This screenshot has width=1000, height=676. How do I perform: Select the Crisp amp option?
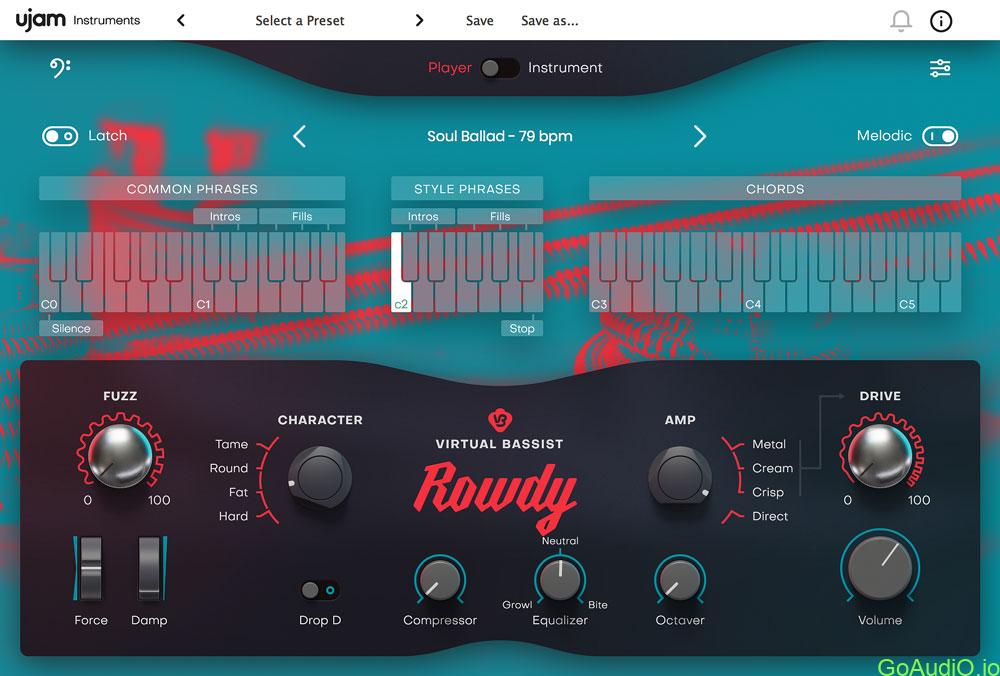[768, 492]
